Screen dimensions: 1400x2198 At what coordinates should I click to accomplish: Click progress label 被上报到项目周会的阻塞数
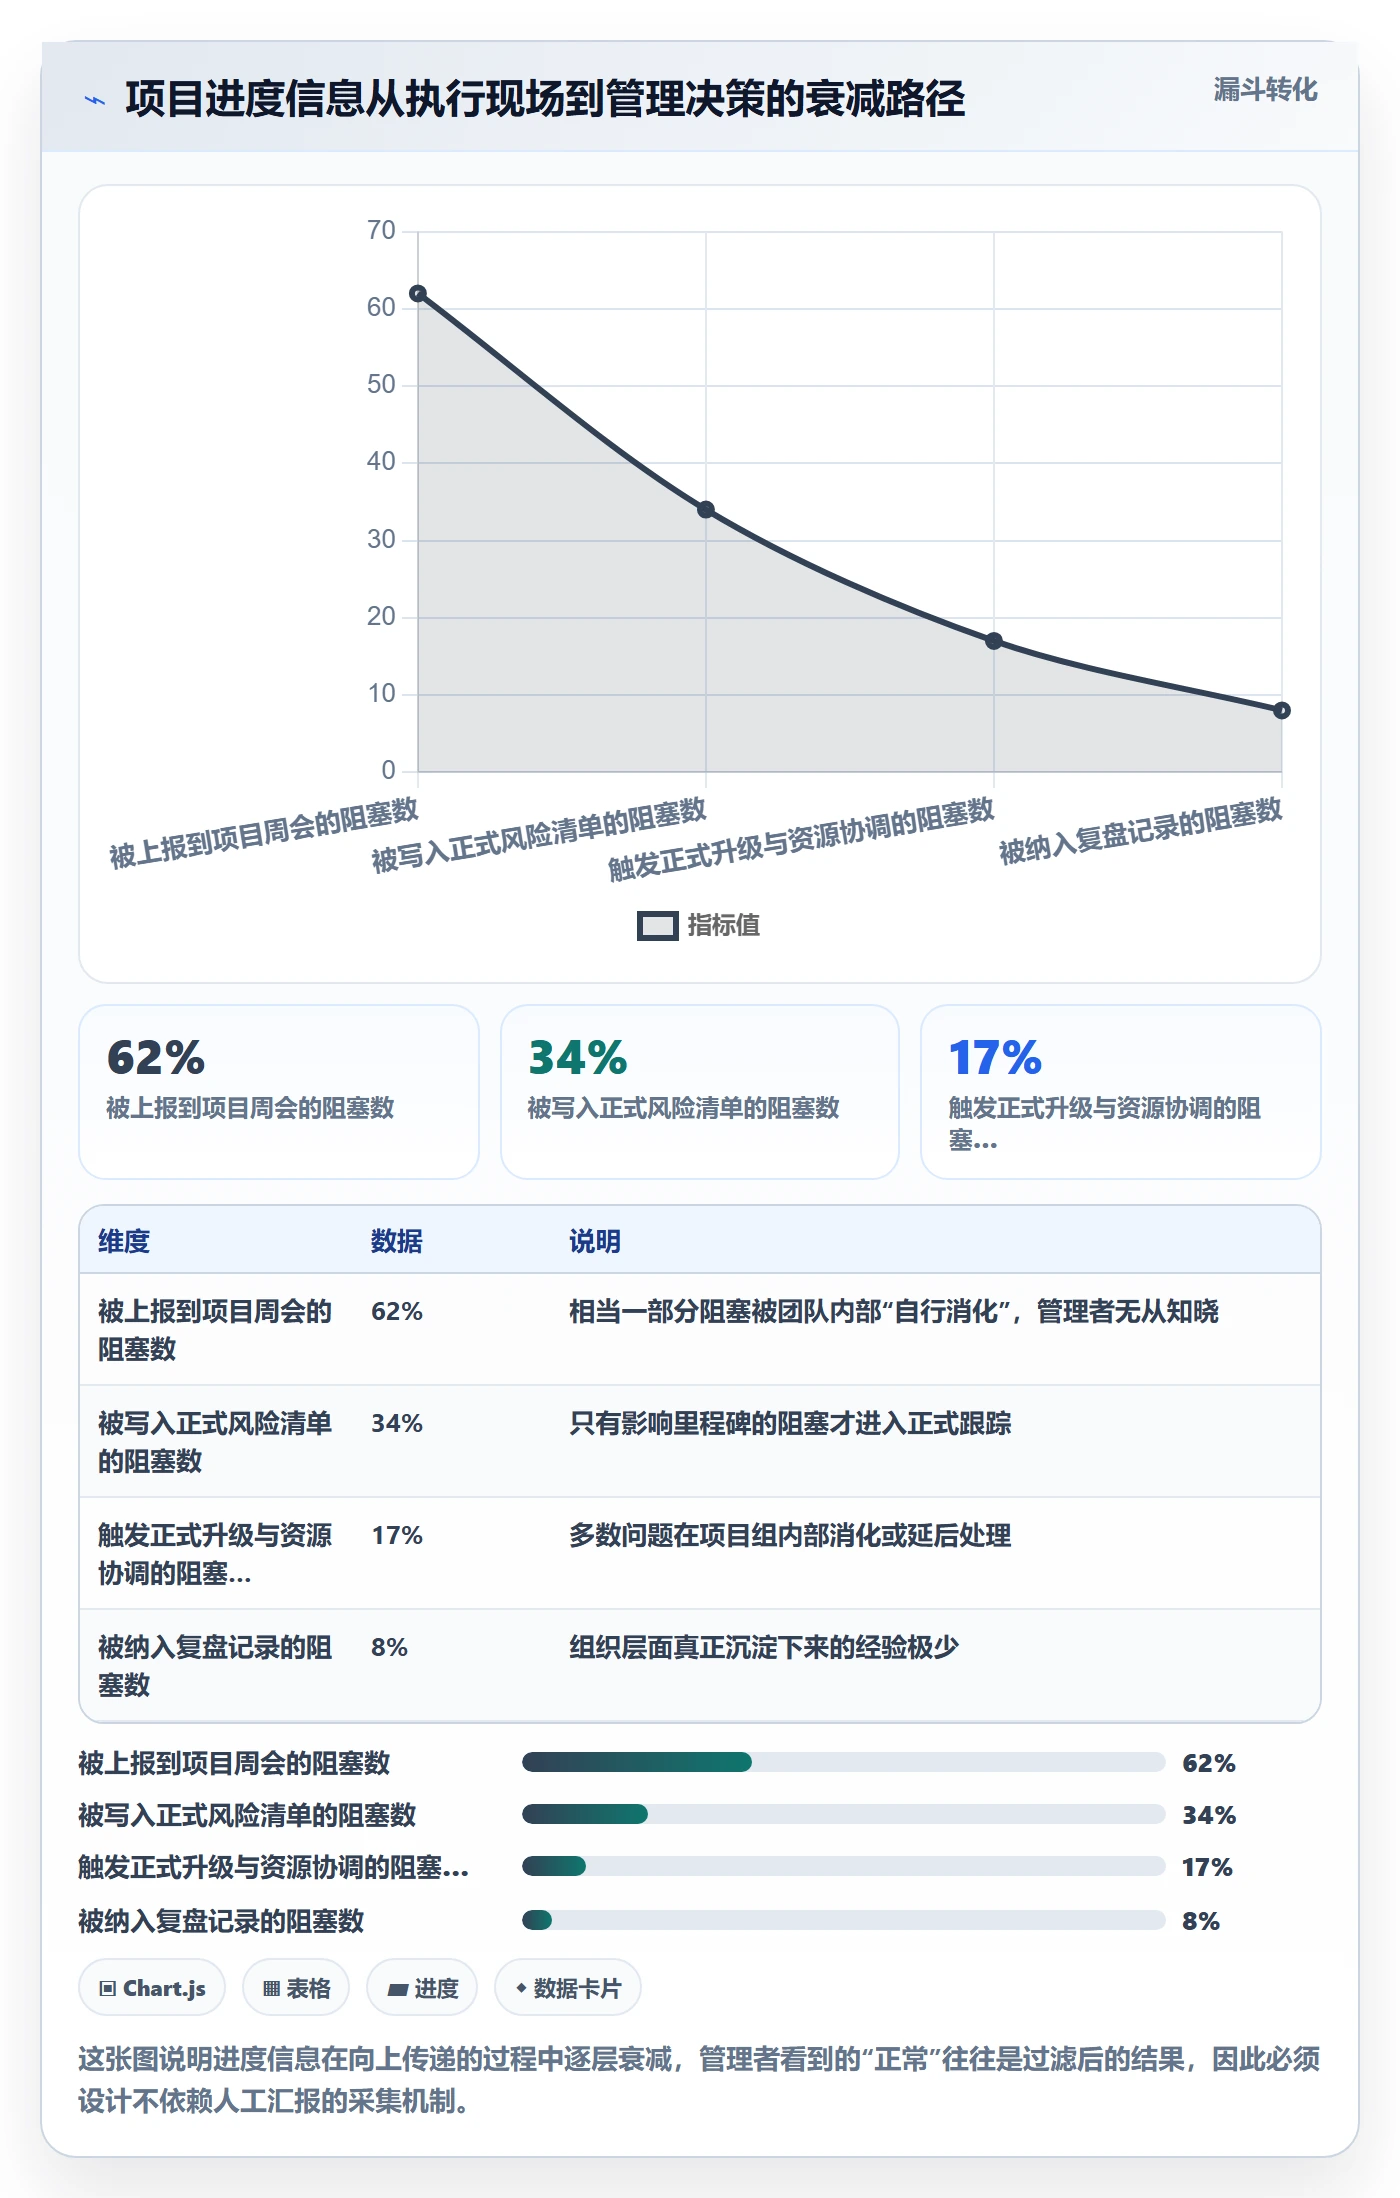click(234, 1763)
